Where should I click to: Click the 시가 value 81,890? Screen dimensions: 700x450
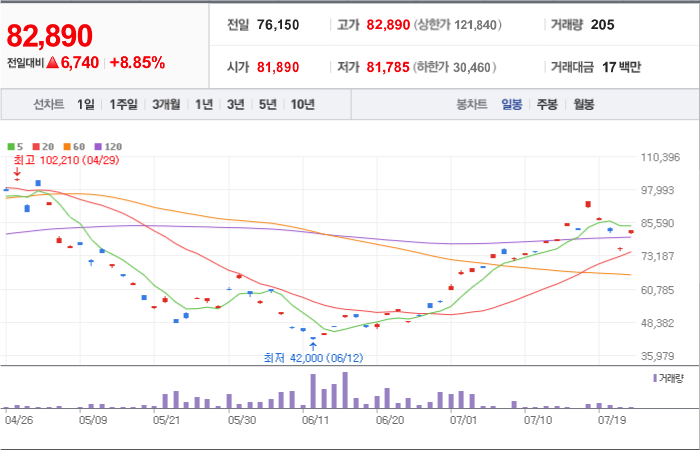(x=278, y=67)
